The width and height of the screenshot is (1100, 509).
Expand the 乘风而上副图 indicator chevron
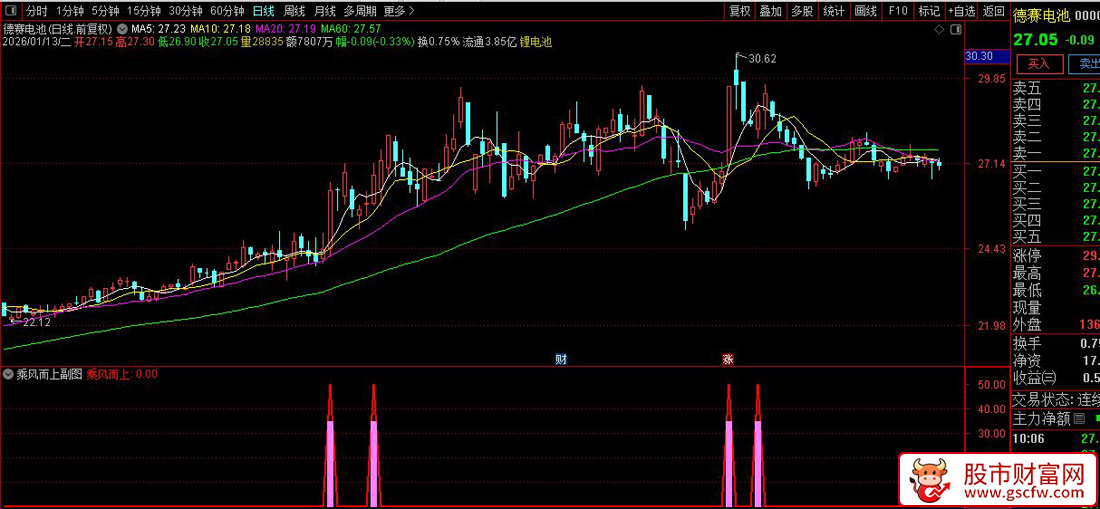9,374
